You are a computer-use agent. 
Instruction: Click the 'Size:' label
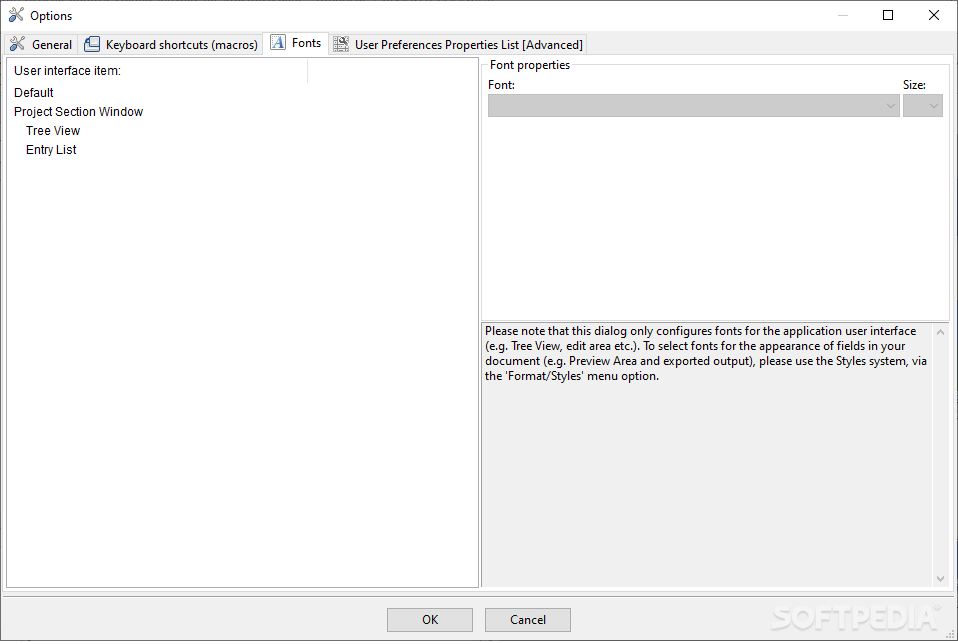(914, 85)
